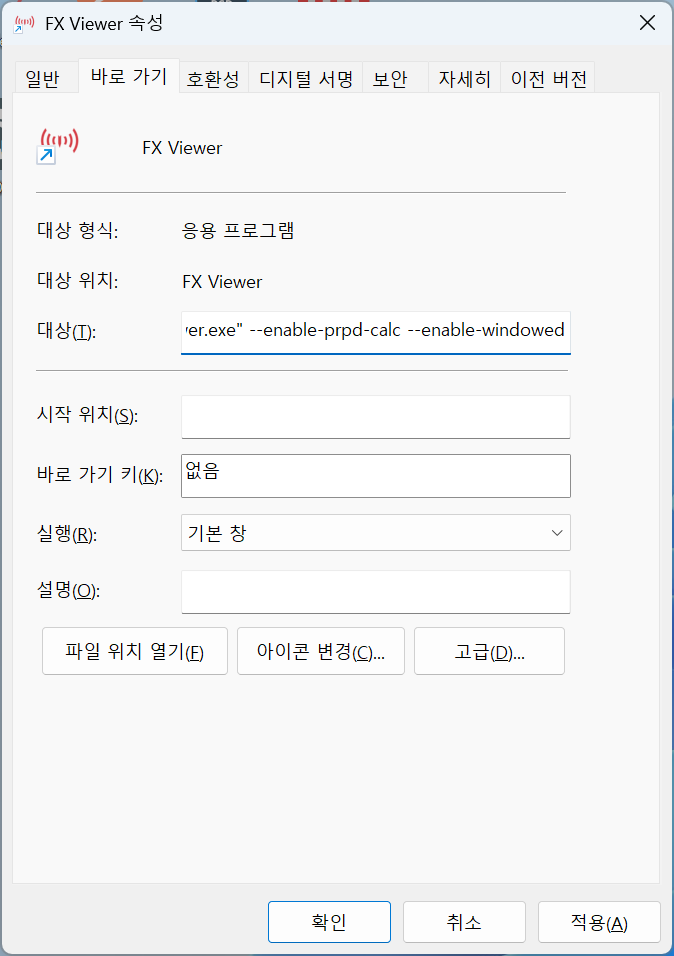The width and height of the screenshot is (674, 956).
Task: Open 고급 advanced settings
Action: click(x=489, y=651)
